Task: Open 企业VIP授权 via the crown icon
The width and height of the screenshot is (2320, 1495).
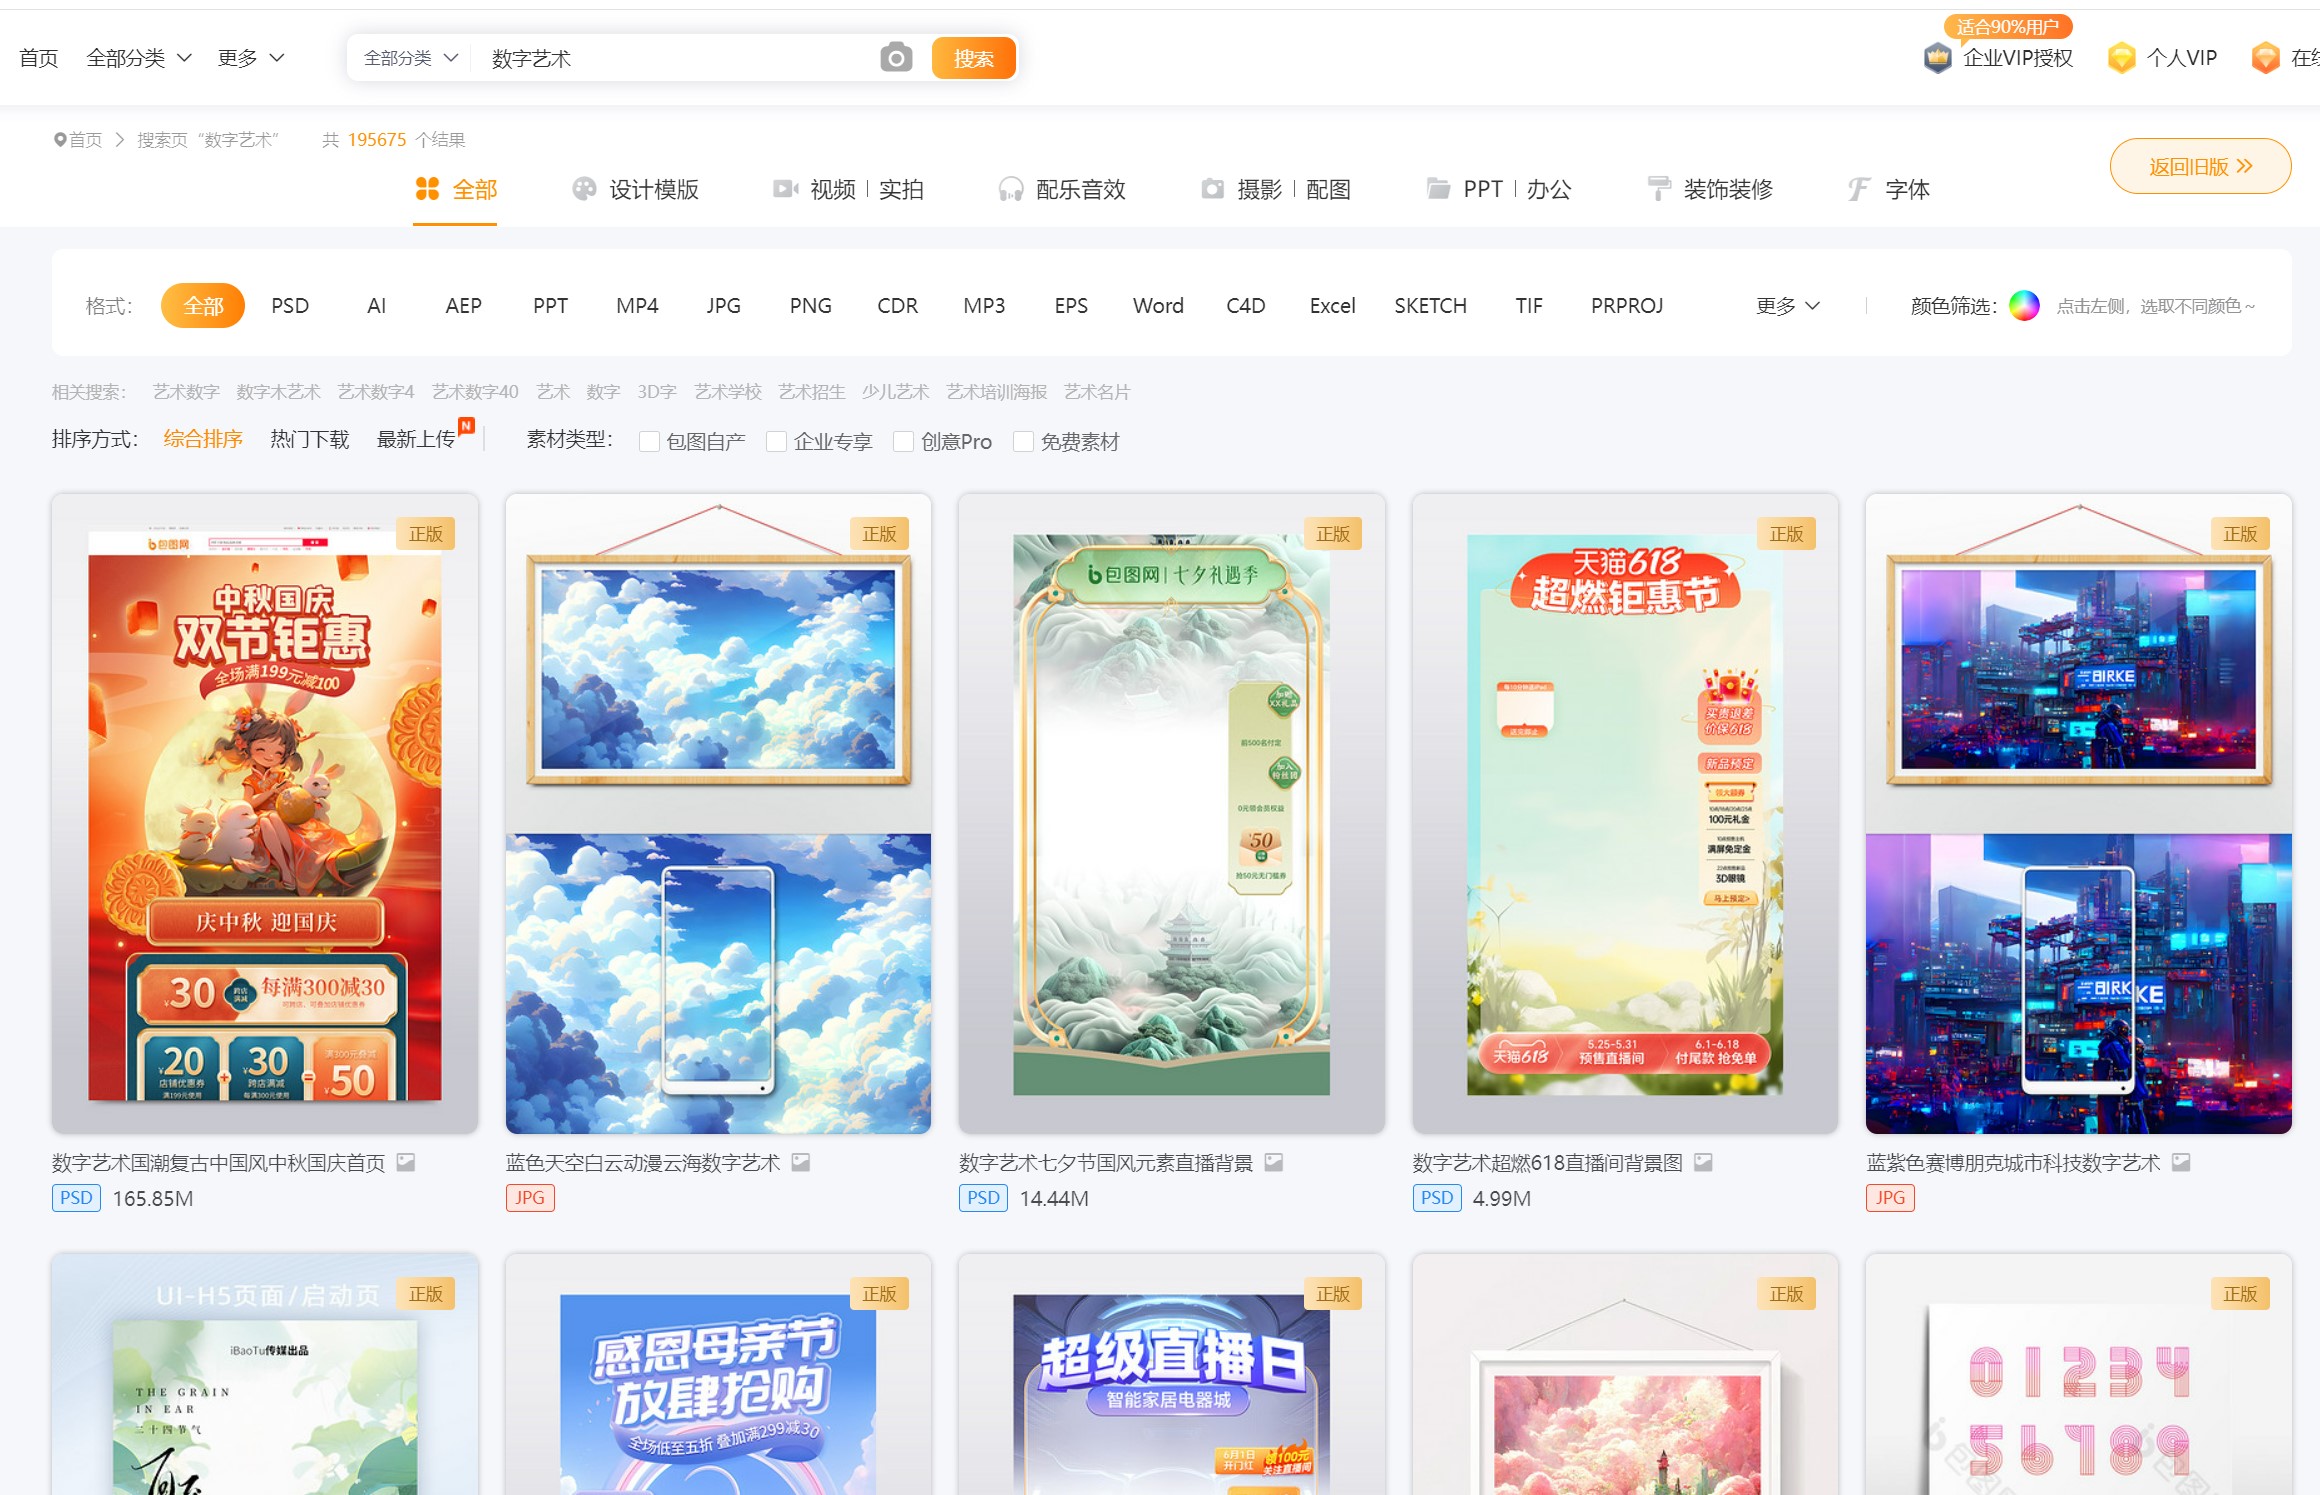Action: click(1938, 57)
